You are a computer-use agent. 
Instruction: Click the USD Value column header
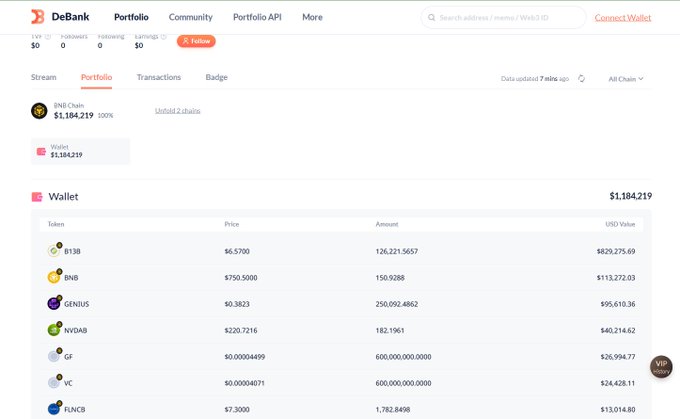point(620,224)
